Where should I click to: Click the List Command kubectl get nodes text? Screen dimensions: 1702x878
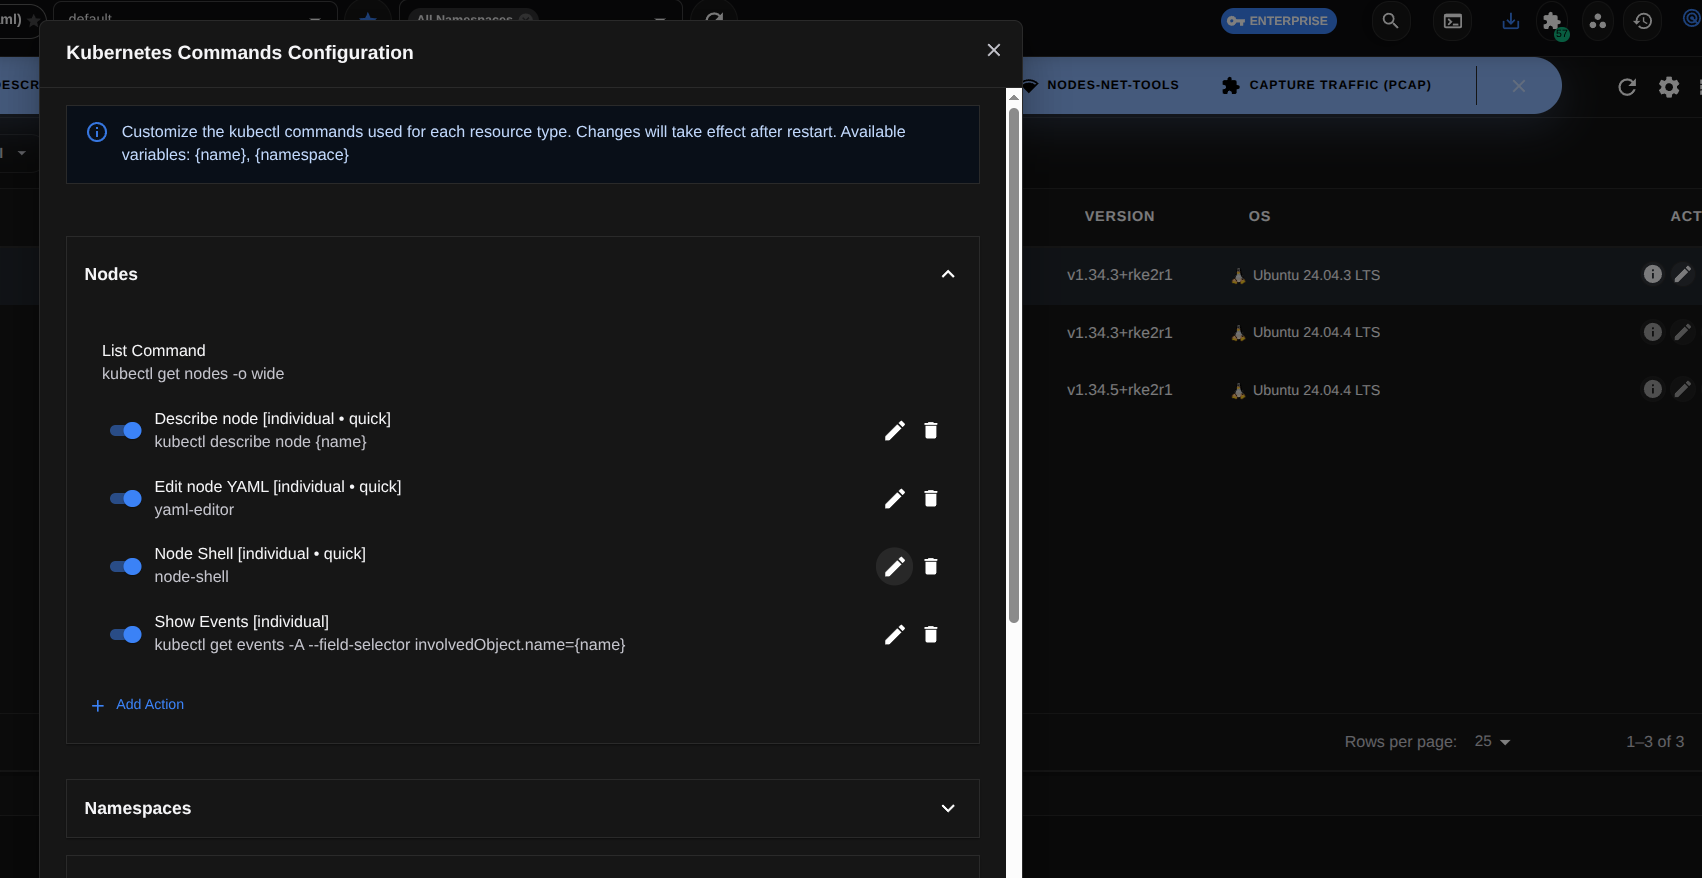(193, 374)
